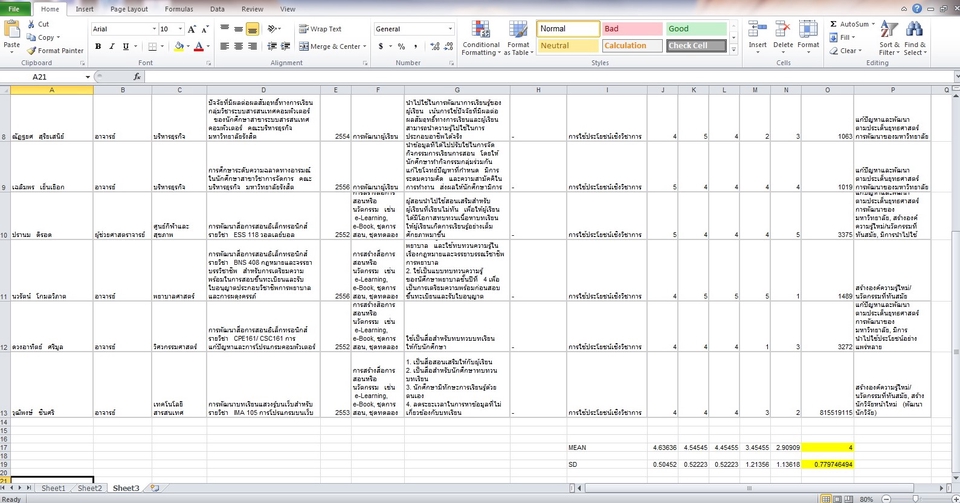Decrease indent icon
This screenshot has height=503, width=960.
tap(272, 47)
